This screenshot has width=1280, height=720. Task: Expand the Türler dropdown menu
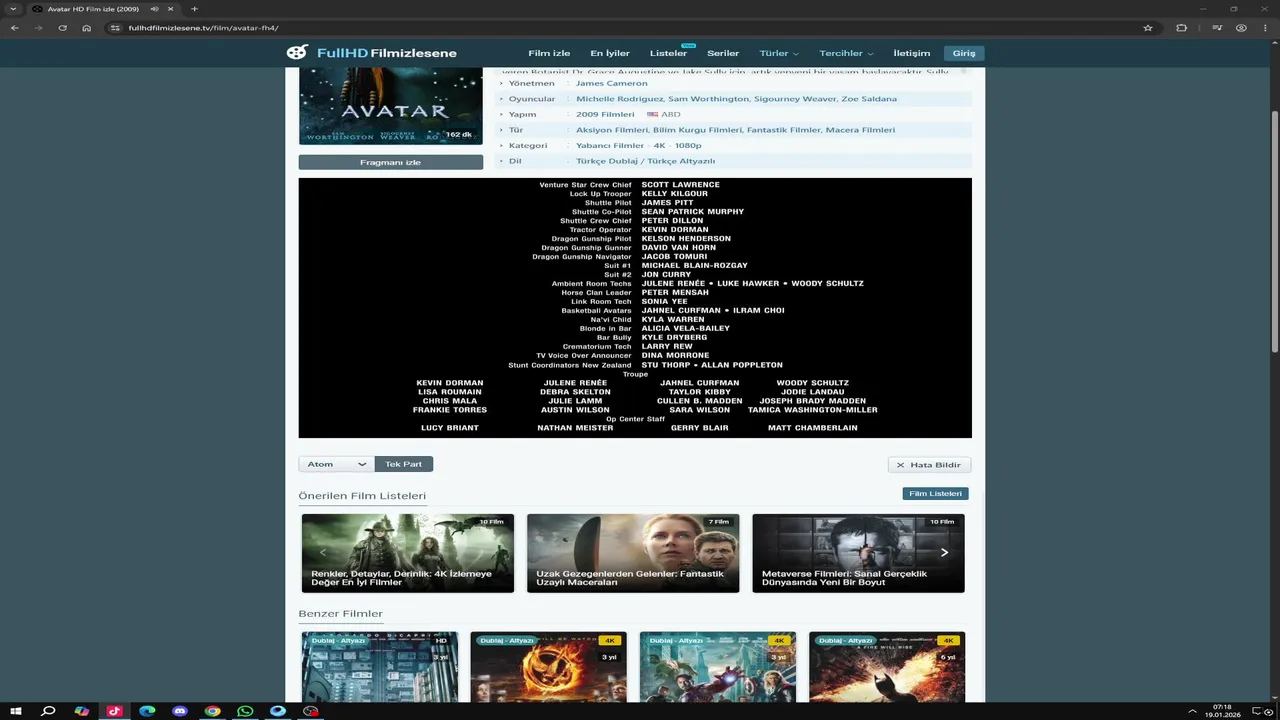pyautogui.click(x=779, y=53)
